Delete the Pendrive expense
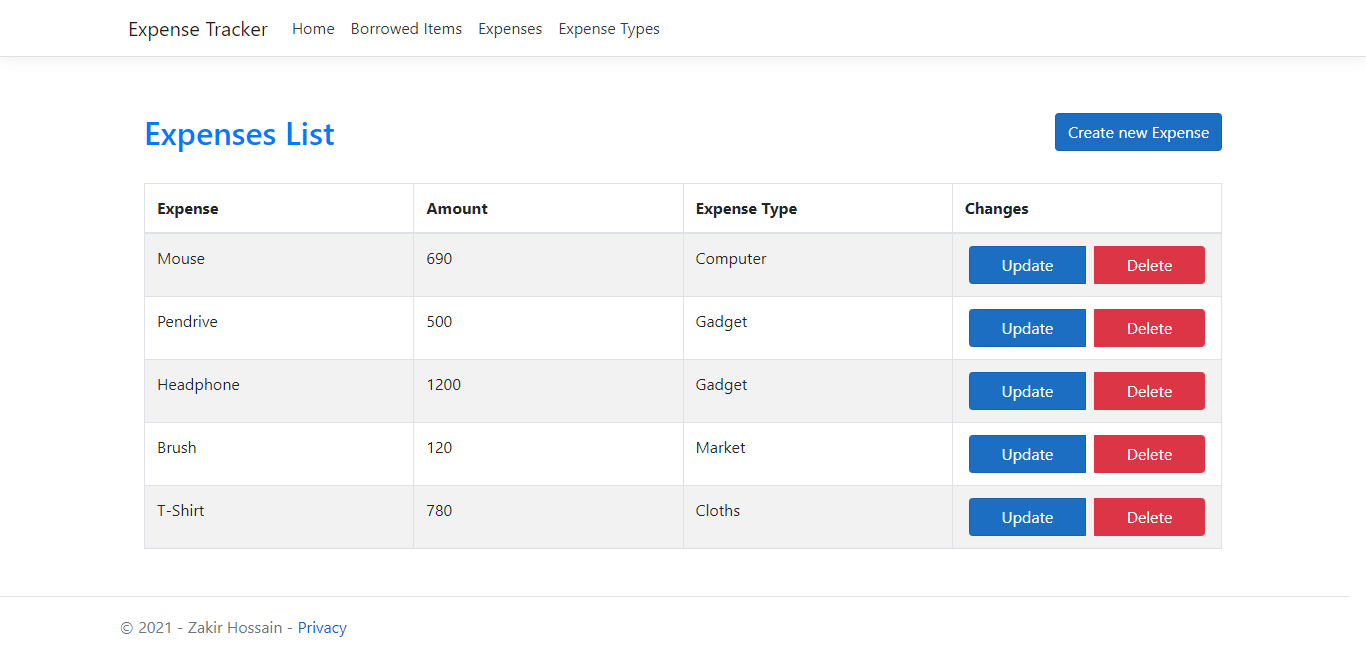Image resolution: width=1366 pixels, height=657 pixels. pyautogui.click(x=1149, y=328)
